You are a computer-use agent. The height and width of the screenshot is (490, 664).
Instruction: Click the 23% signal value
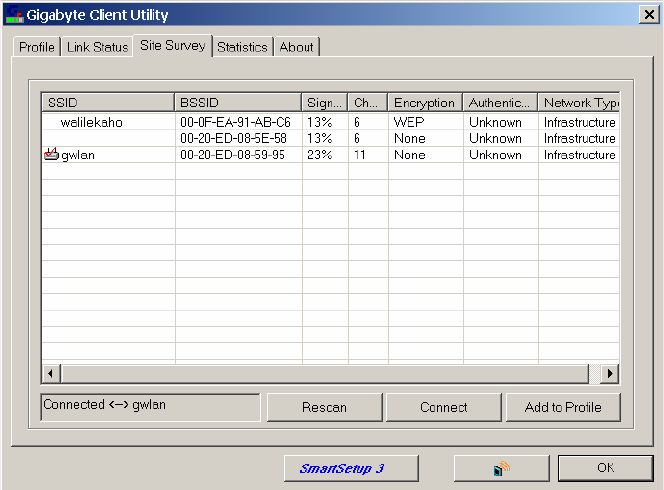point(320,155)
